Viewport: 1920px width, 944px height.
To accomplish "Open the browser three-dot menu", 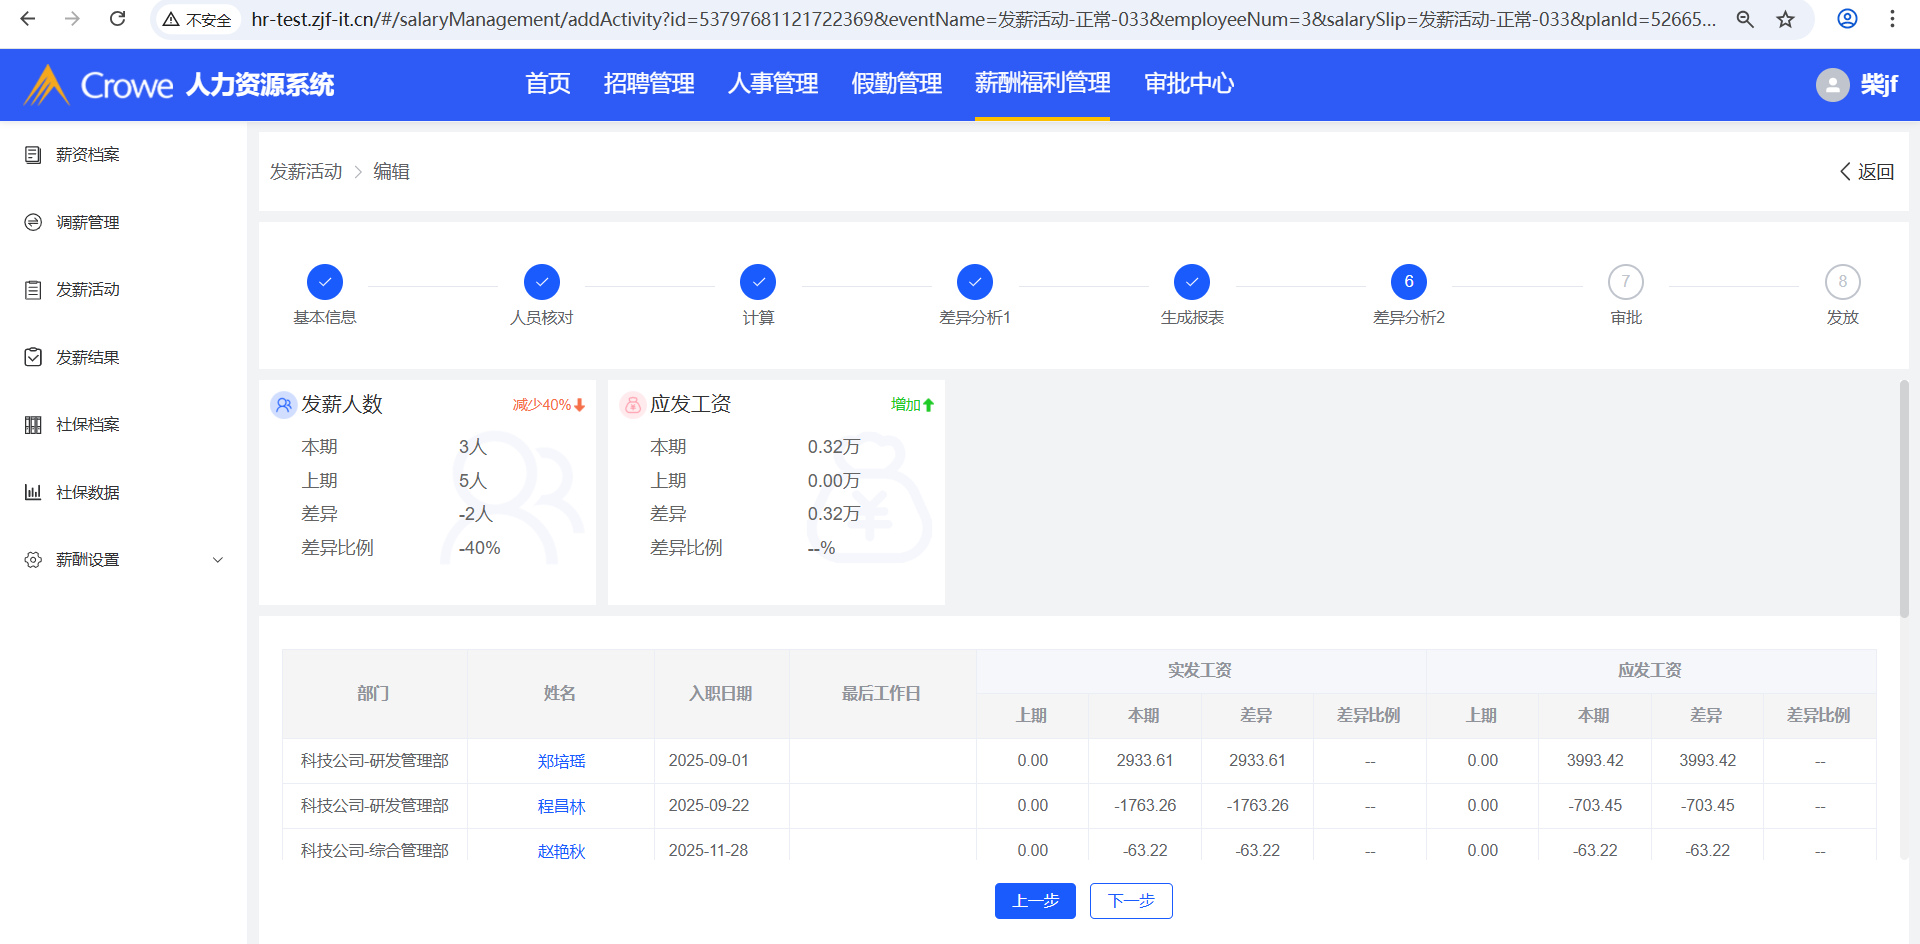I will pos(1892,19).
